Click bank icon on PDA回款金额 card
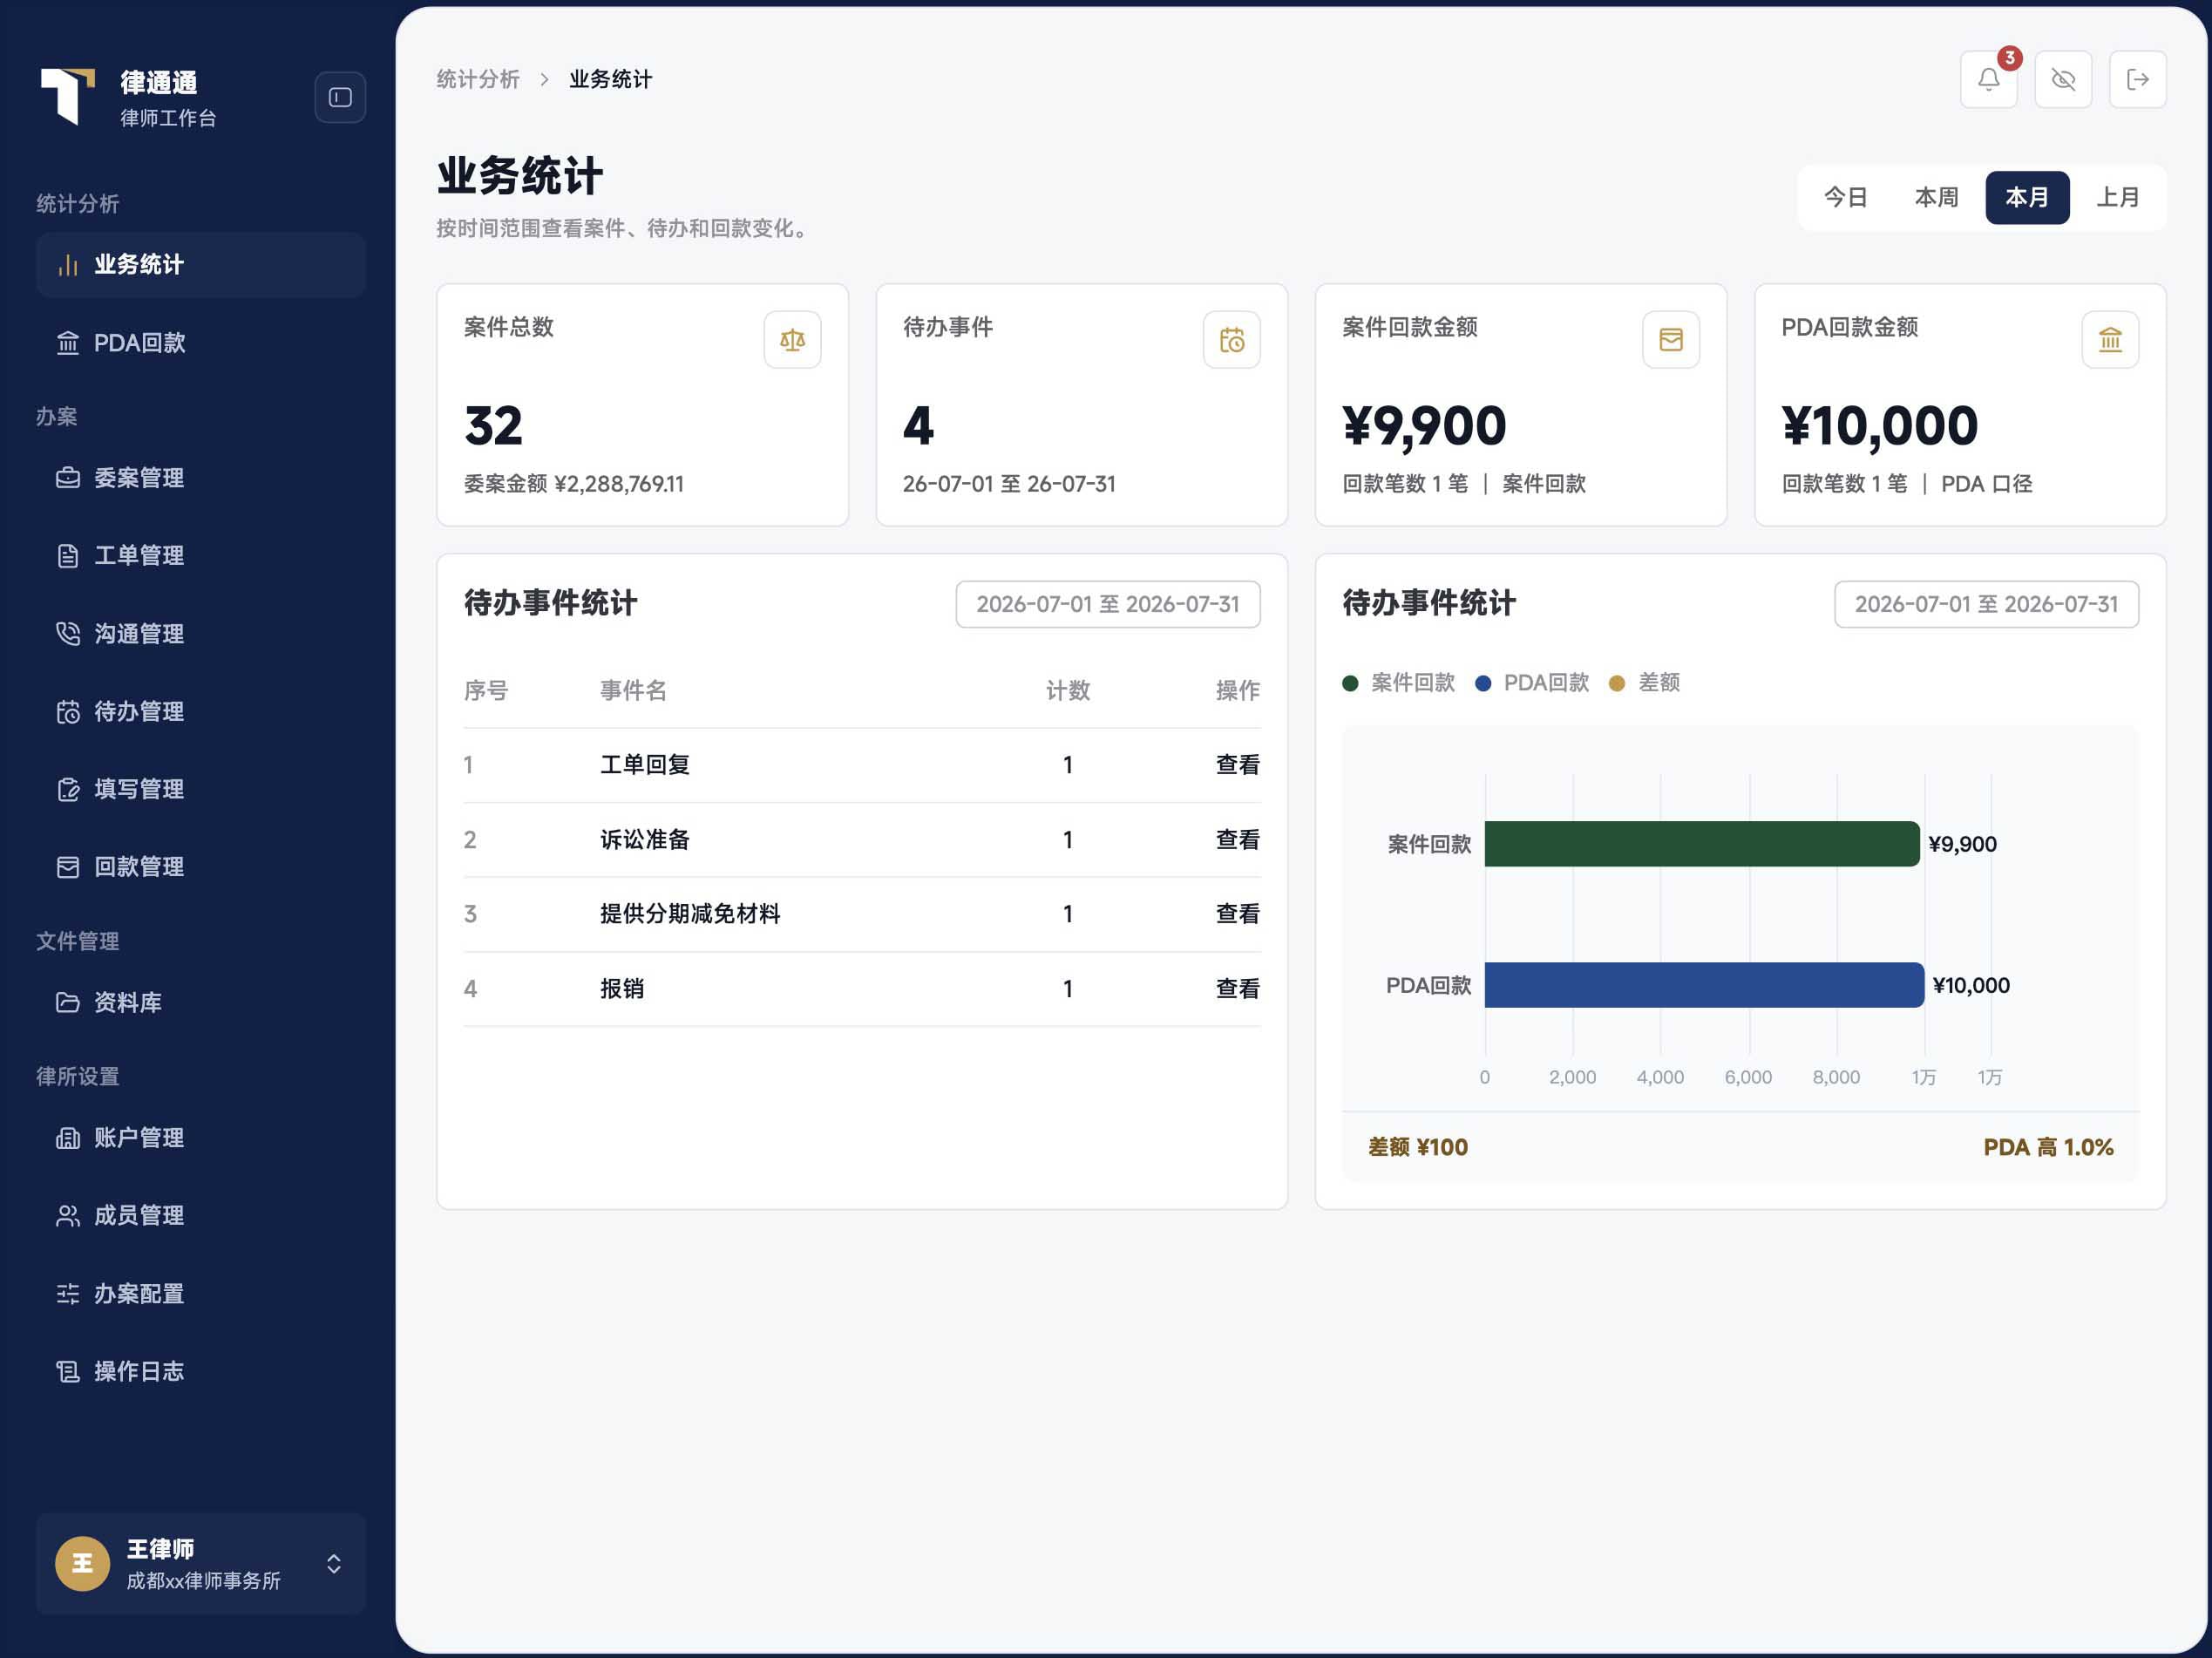This screenshot has width=2212, height=1658. [2110, 340]
